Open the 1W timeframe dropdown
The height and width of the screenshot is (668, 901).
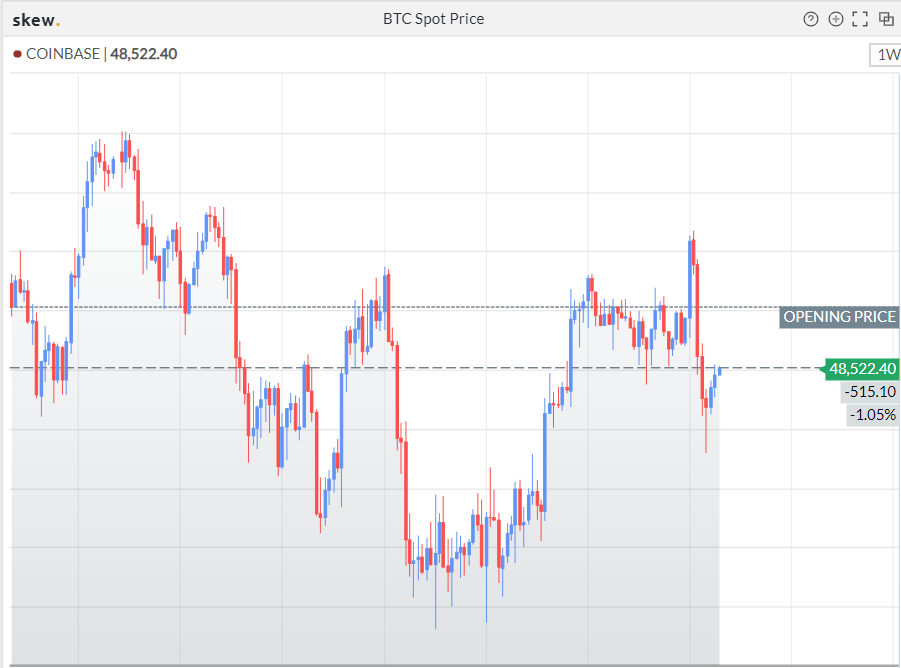886,55
